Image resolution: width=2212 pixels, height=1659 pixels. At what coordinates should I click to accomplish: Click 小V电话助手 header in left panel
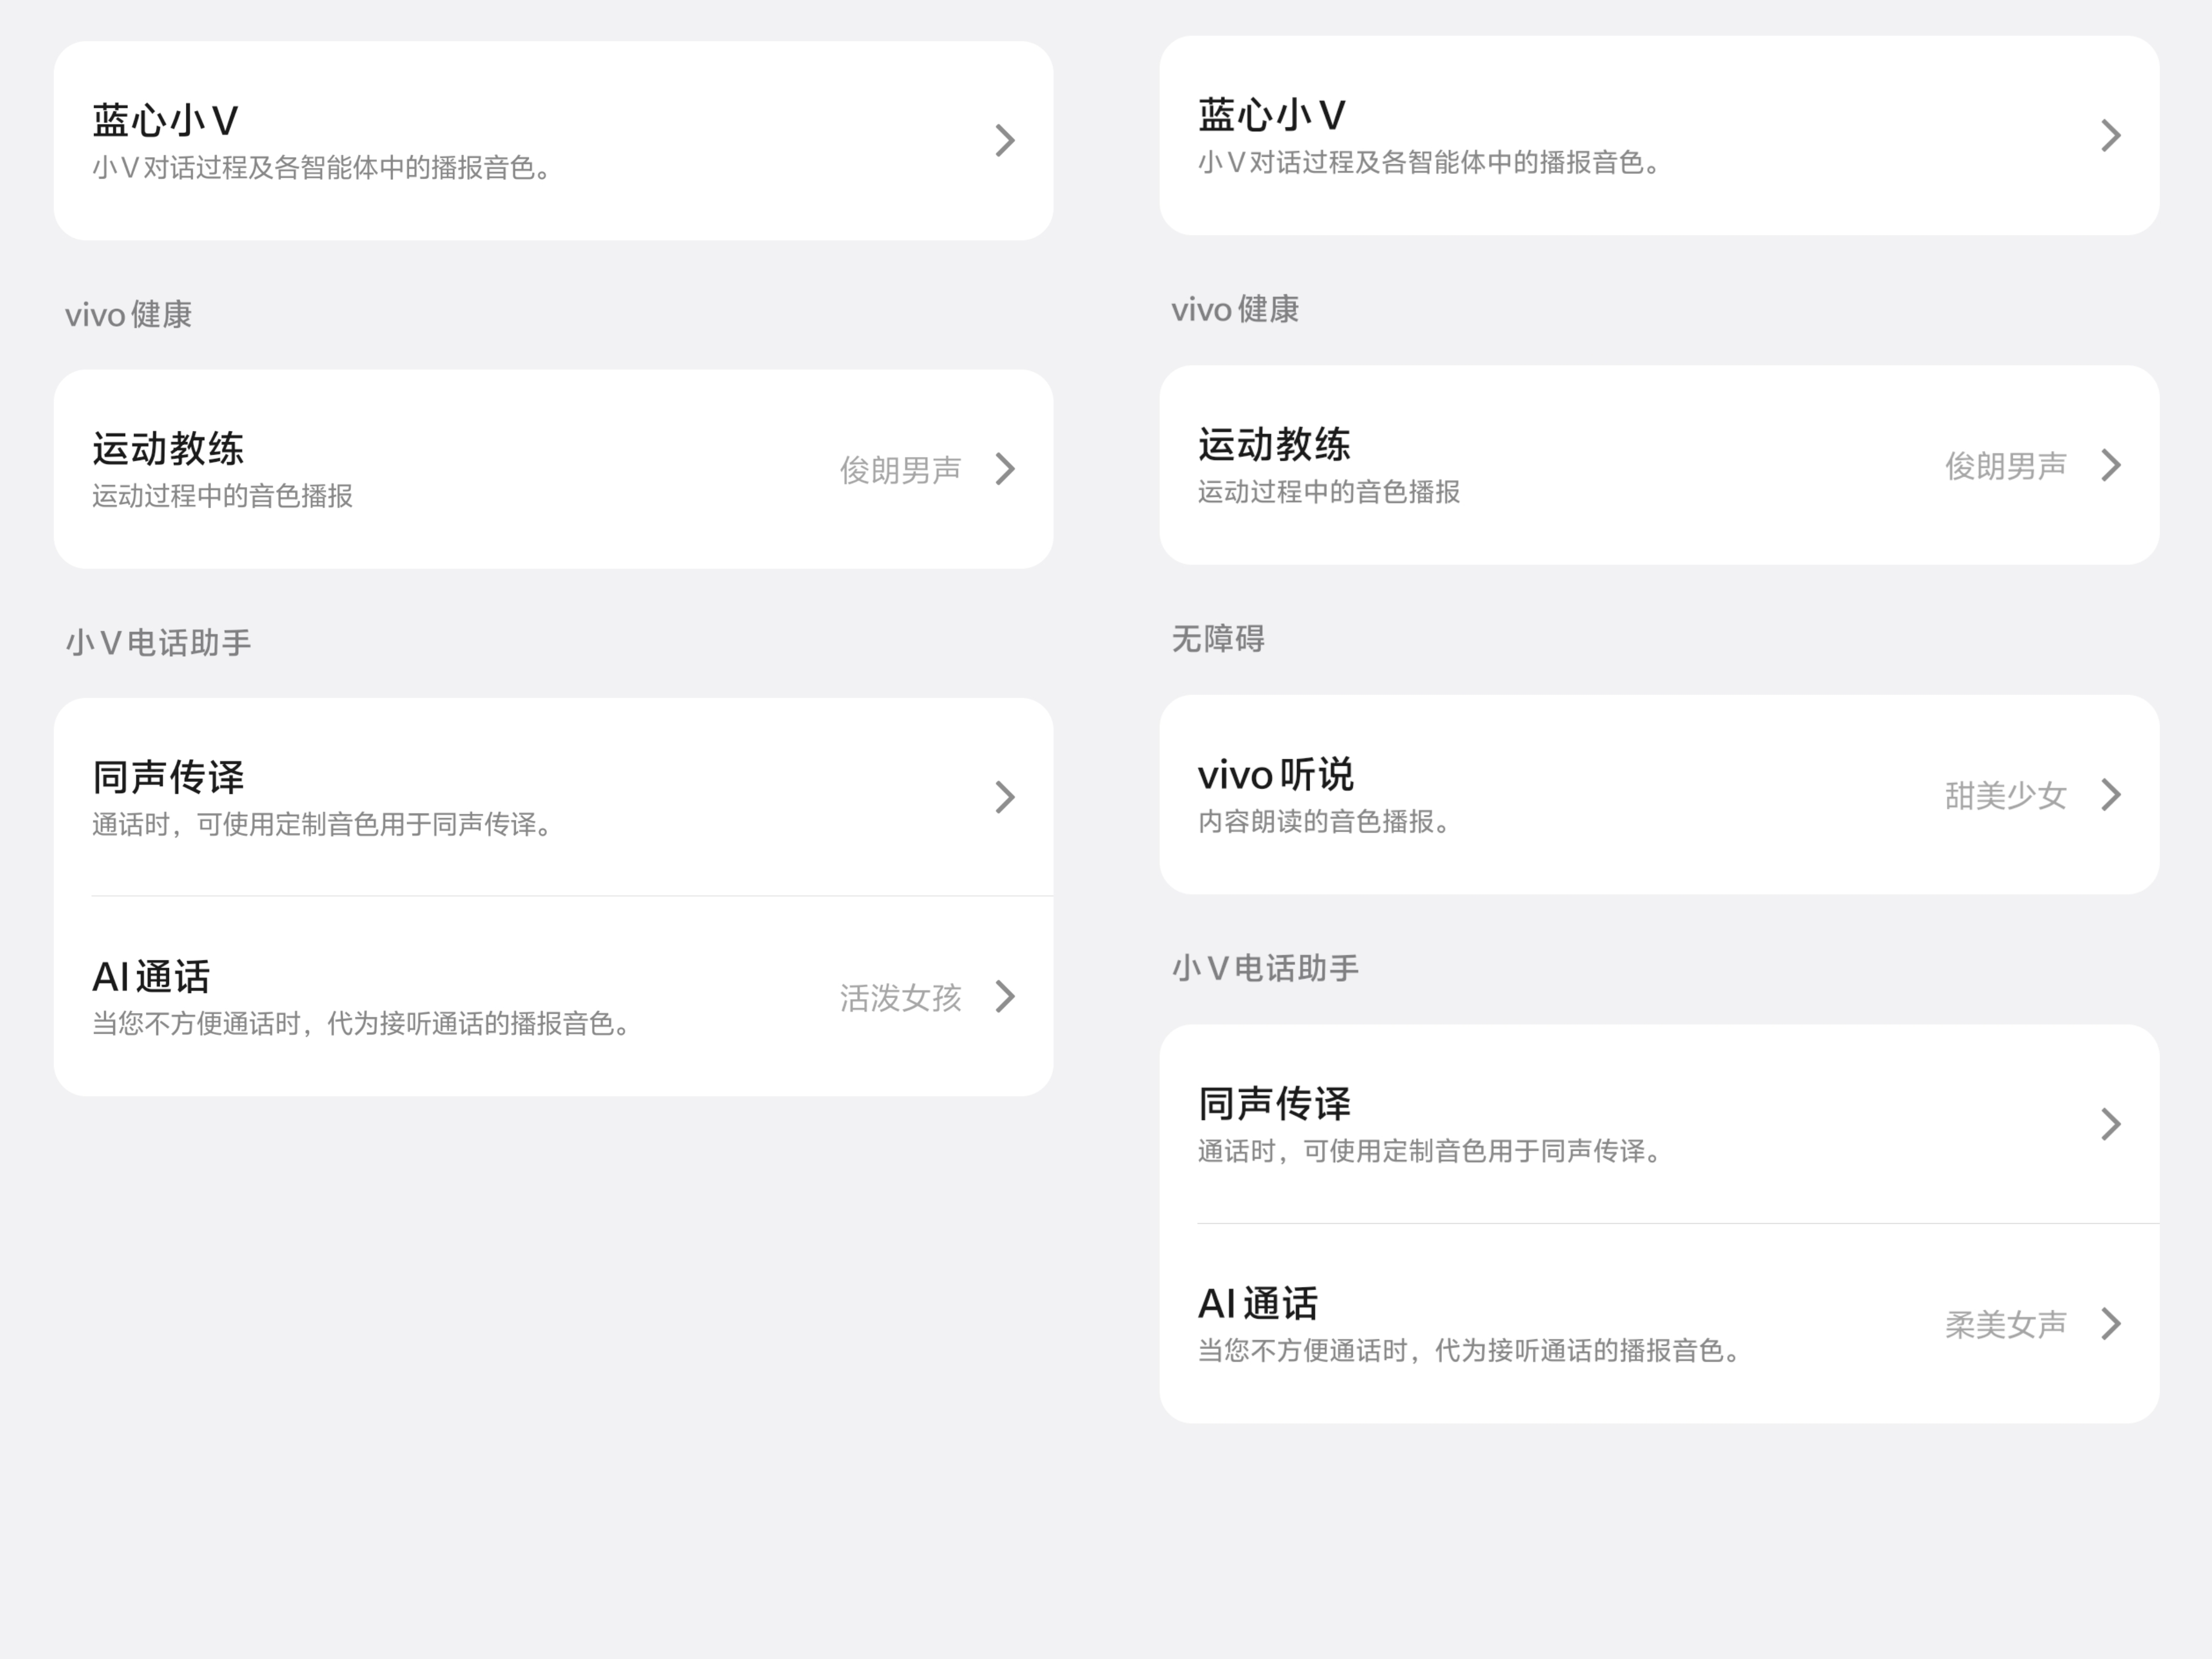pyautogui.click(x=158, y=643)
